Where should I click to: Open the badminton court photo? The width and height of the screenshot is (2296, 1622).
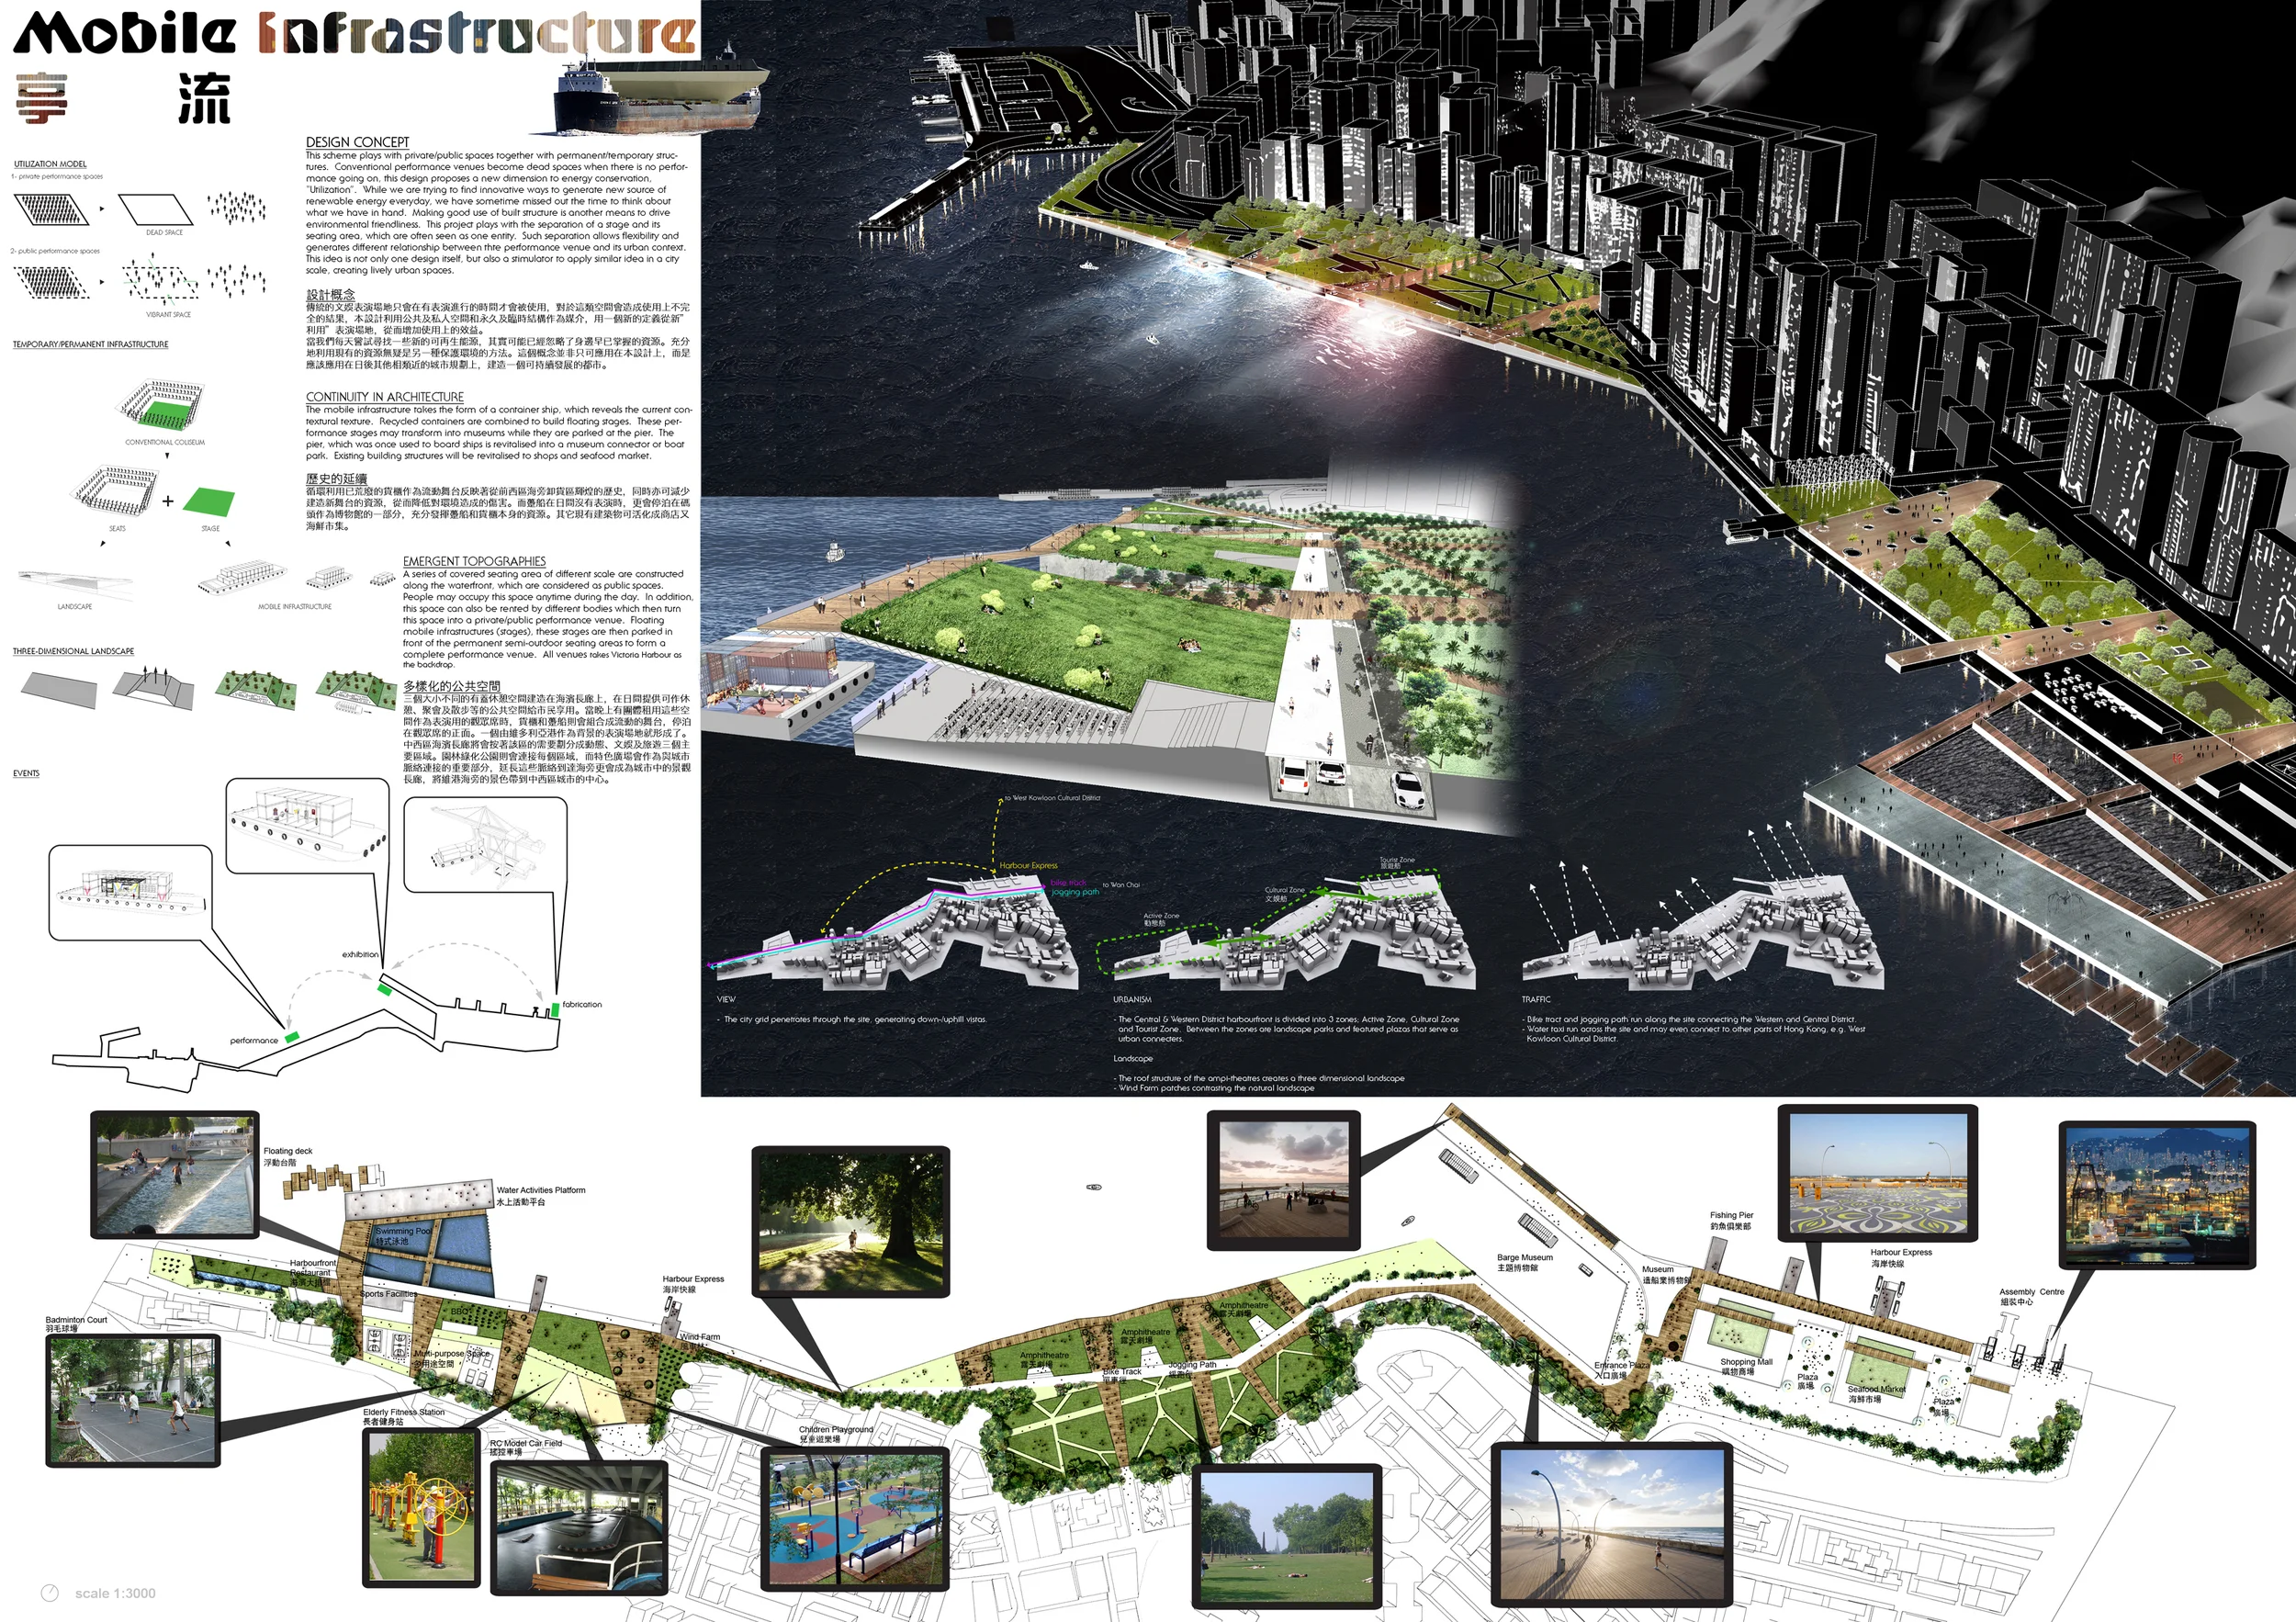point(133,1401)
